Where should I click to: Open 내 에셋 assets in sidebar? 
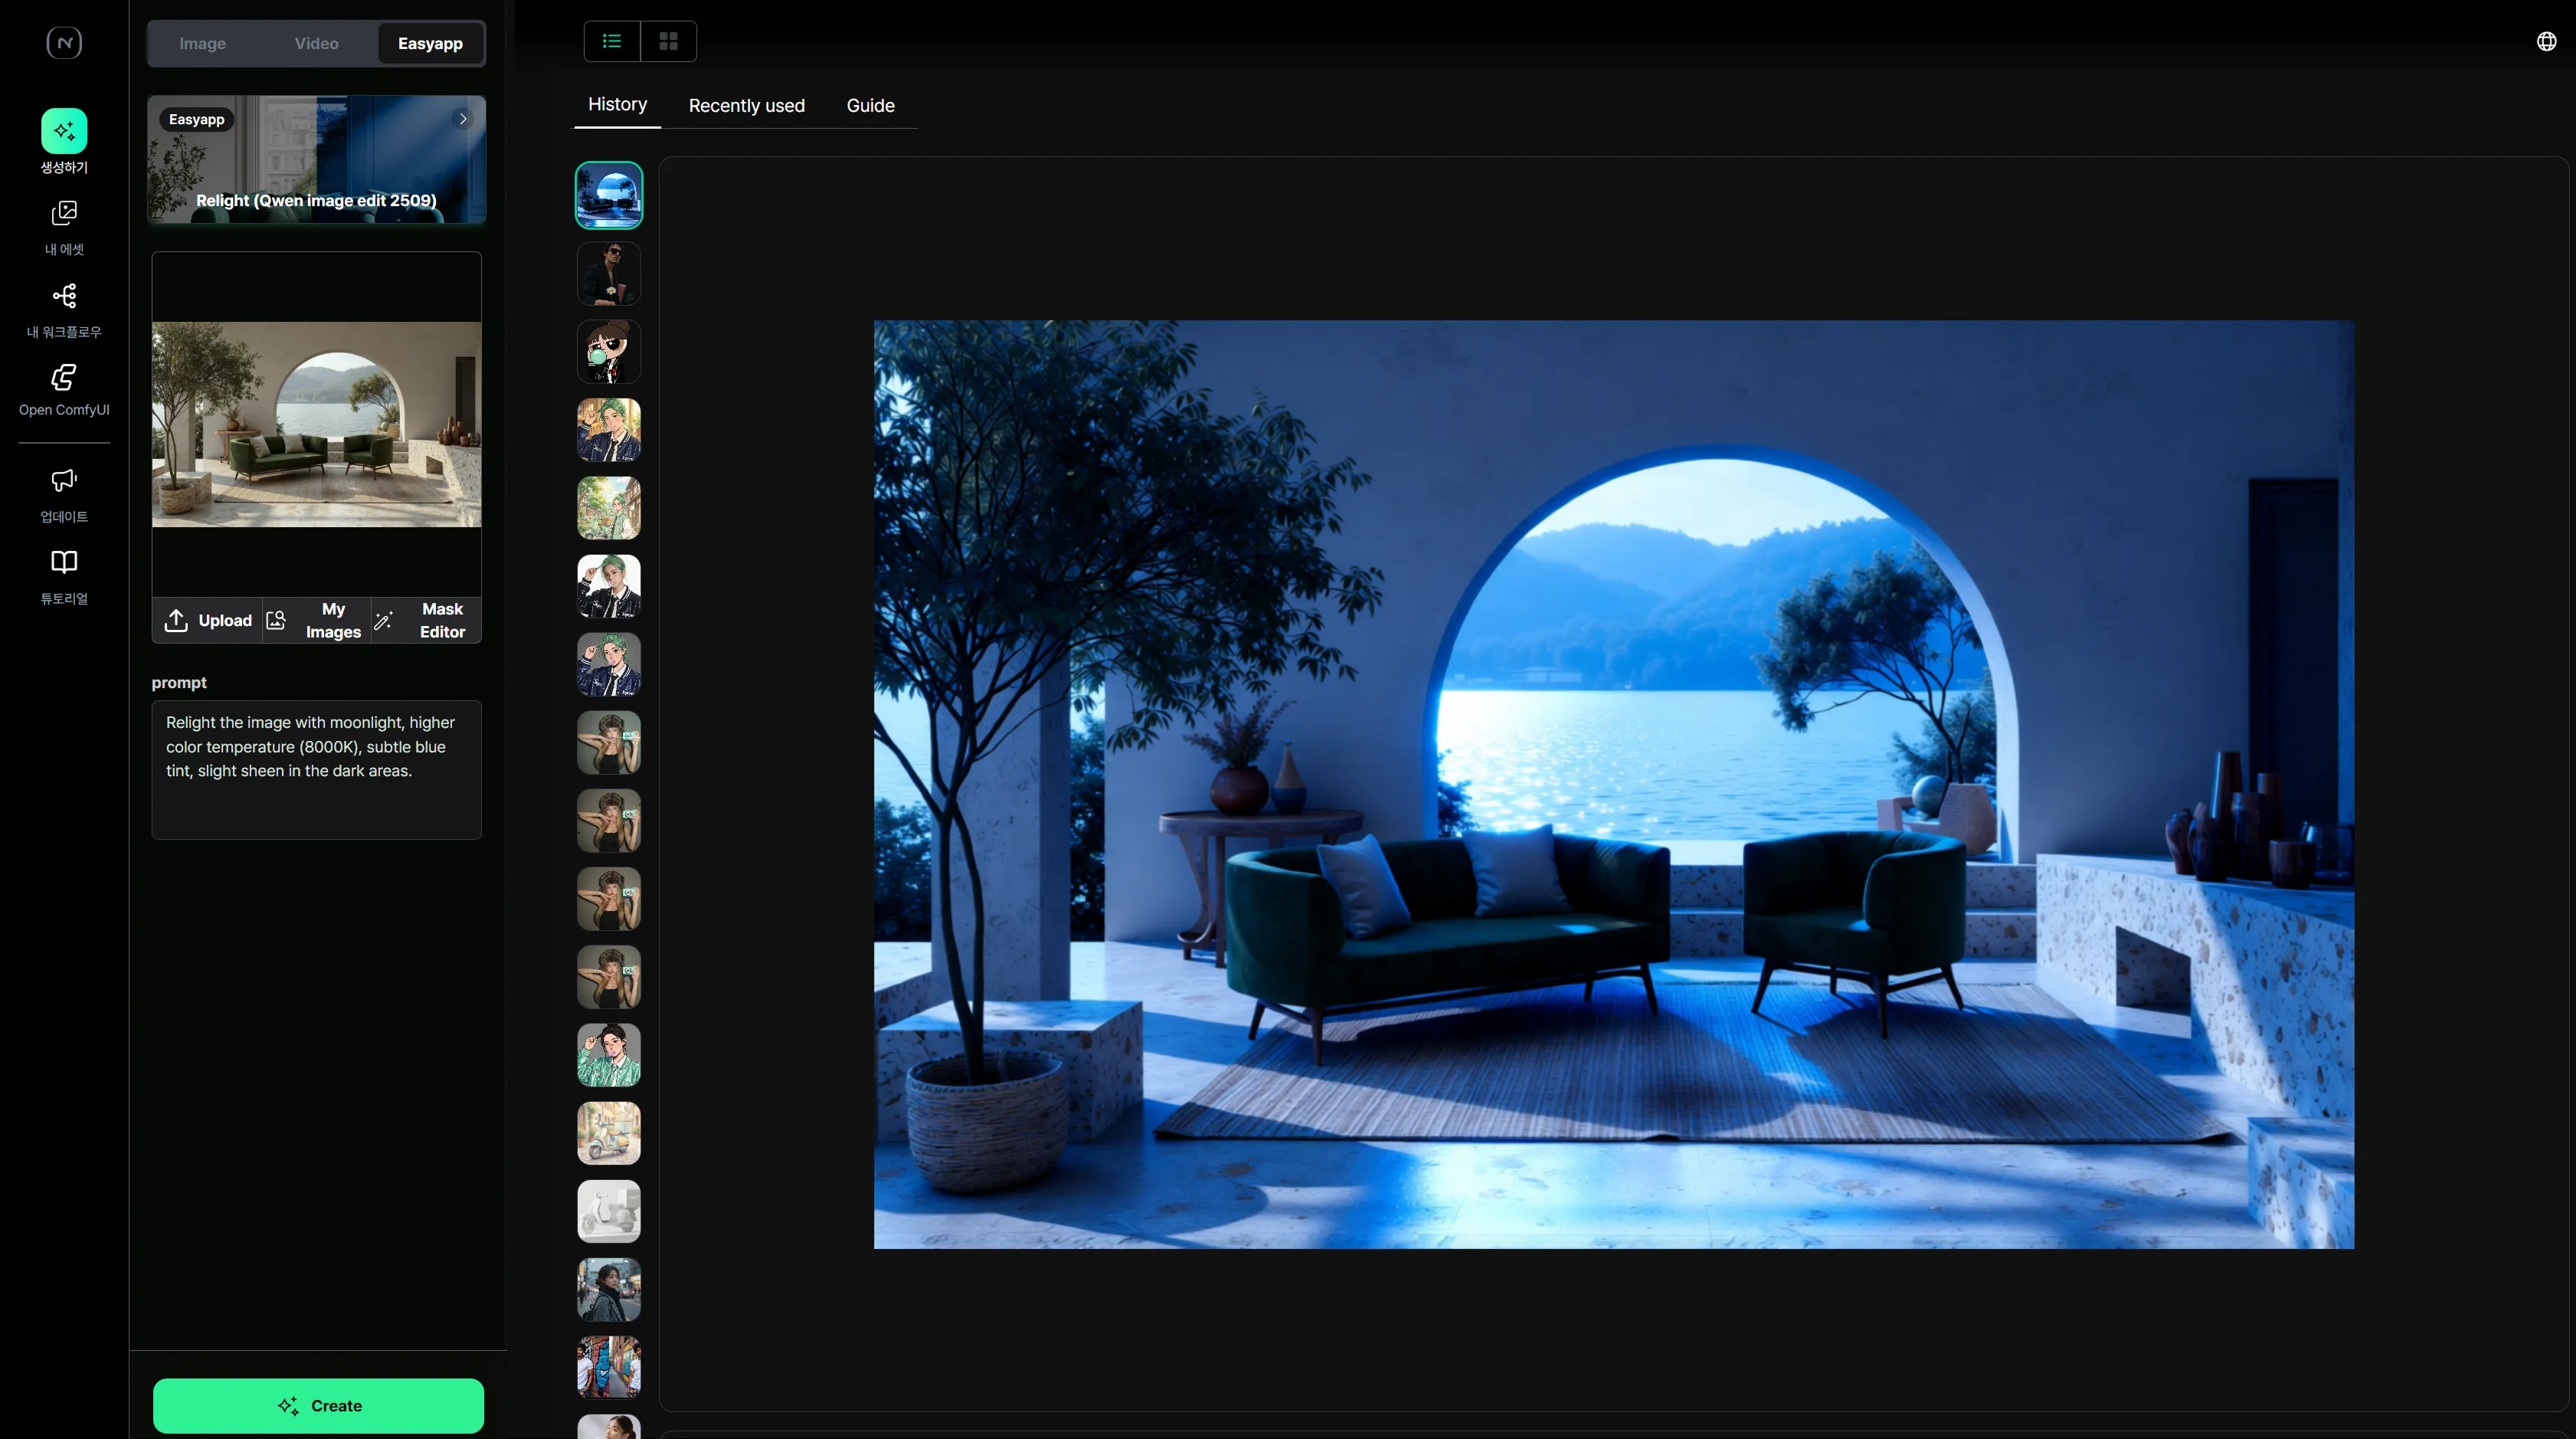pos(64,213)
